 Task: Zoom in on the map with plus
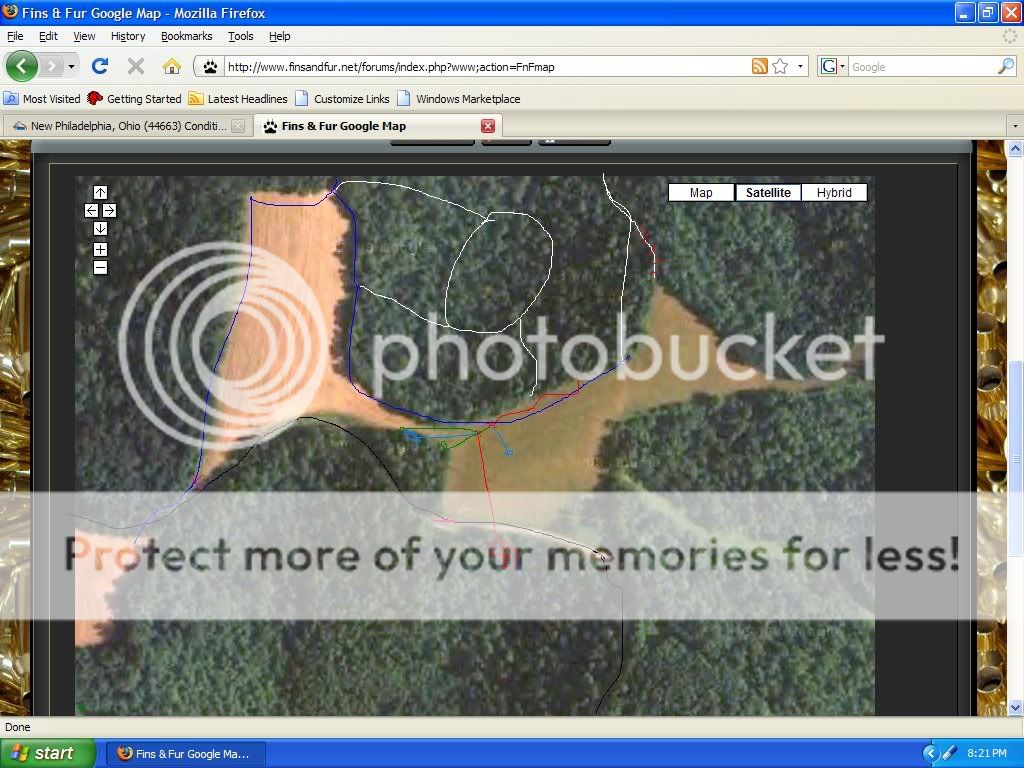[x=100, y=249]
